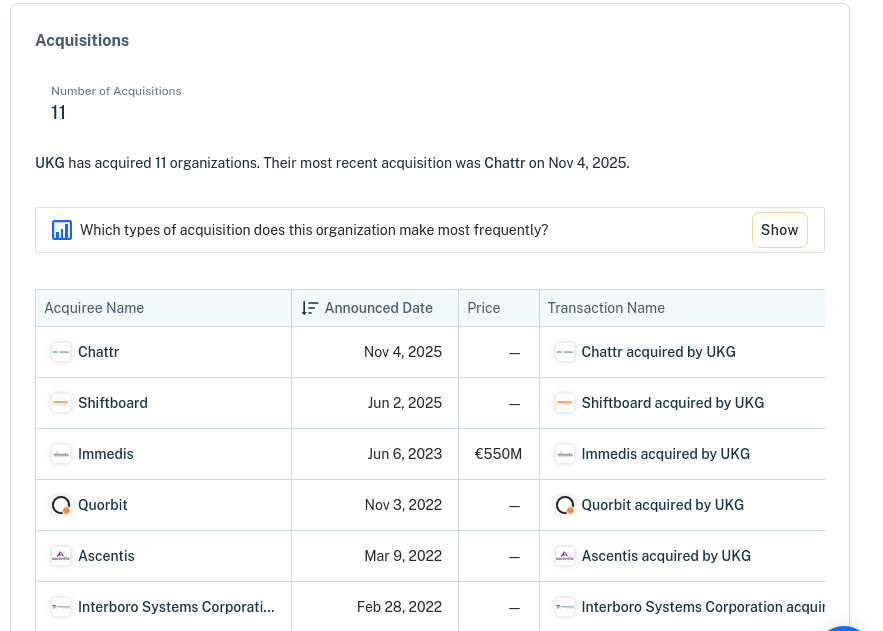Screen dimensions: 883x631
Task: Click the Immedis logo in Acquiree column
Action: click(61, 454)
